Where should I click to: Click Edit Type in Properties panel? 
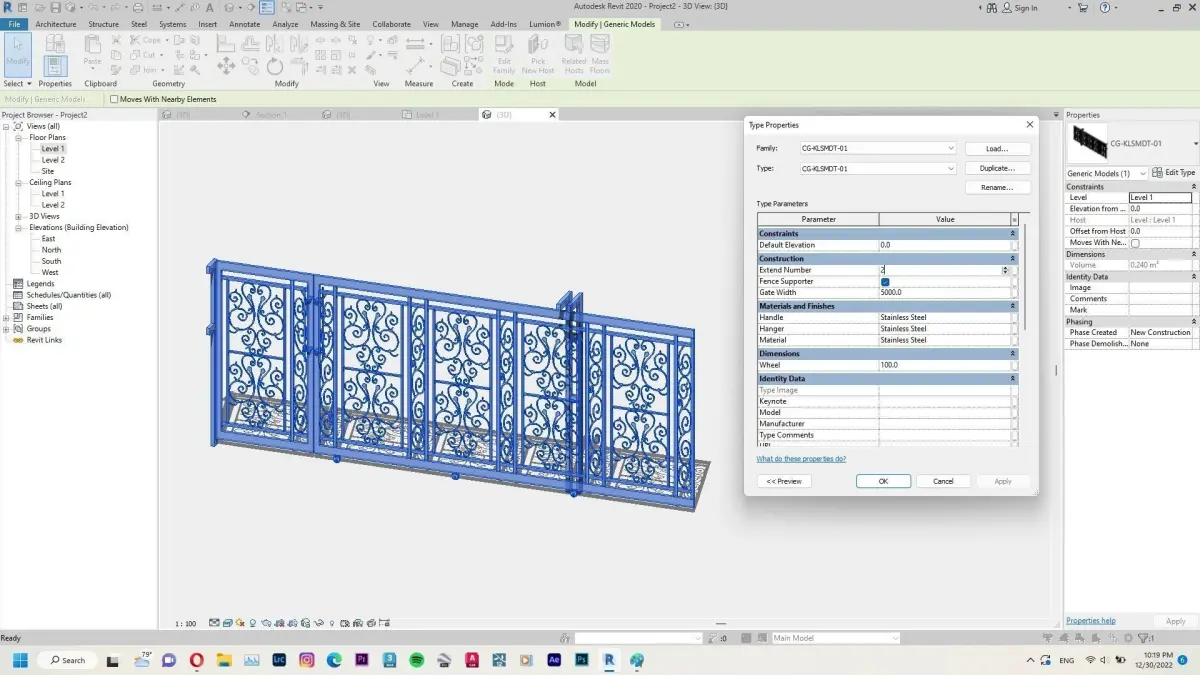click(1174, 173)
